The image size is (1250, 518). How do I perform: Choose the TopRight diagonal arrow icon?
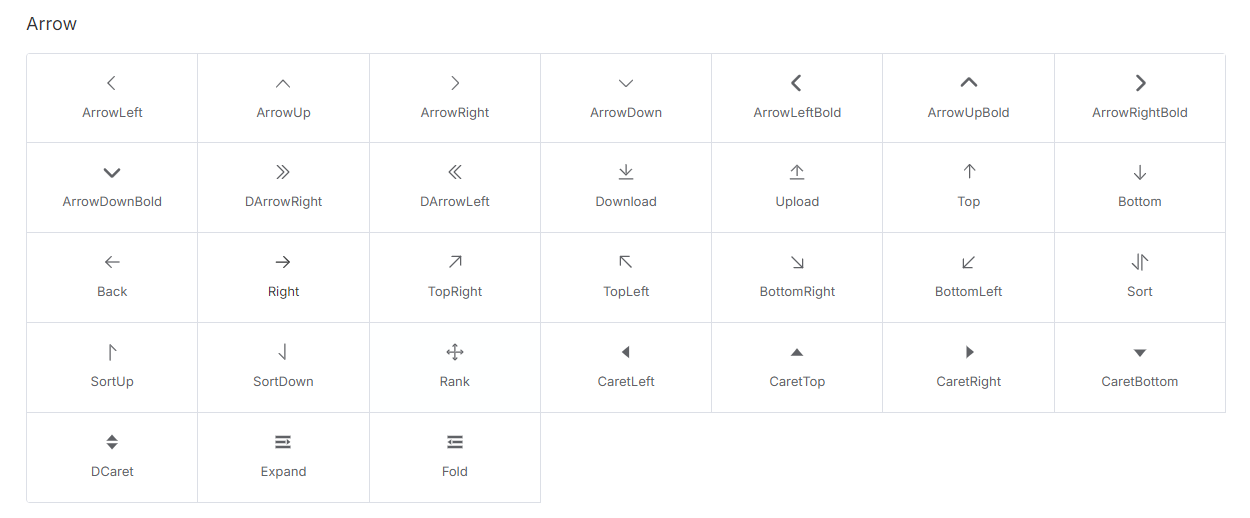pyautogui.click(x=455, y=262)
